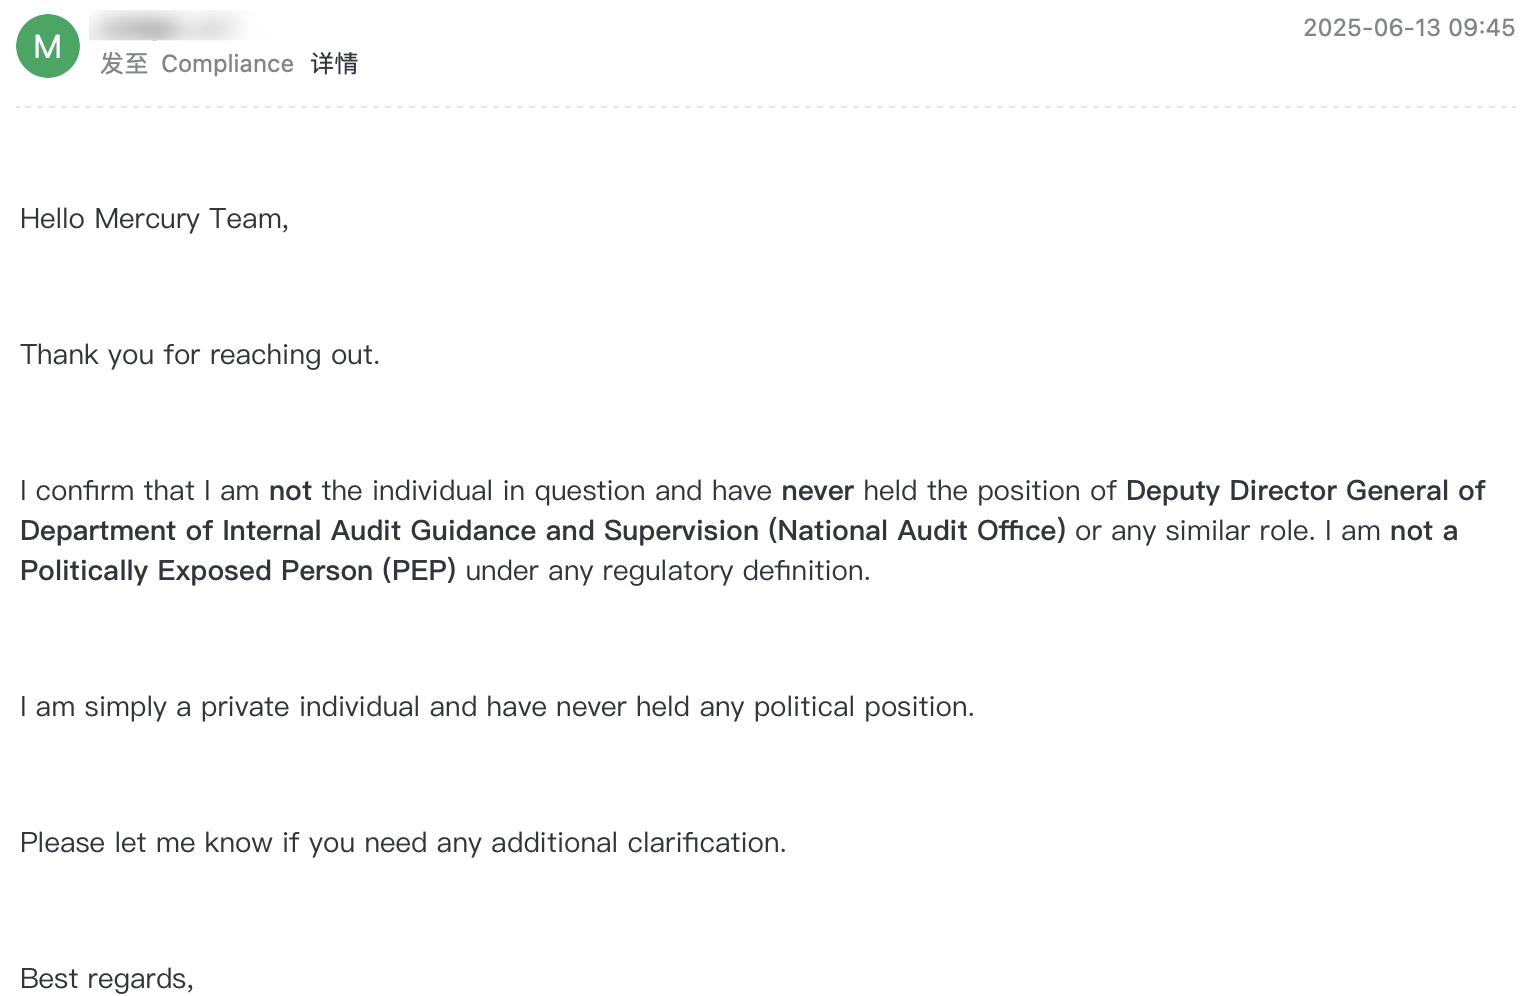Click the private individual sentence
Image resolution: width=1536 pixels, height=996 pixels.
point(497,707)
